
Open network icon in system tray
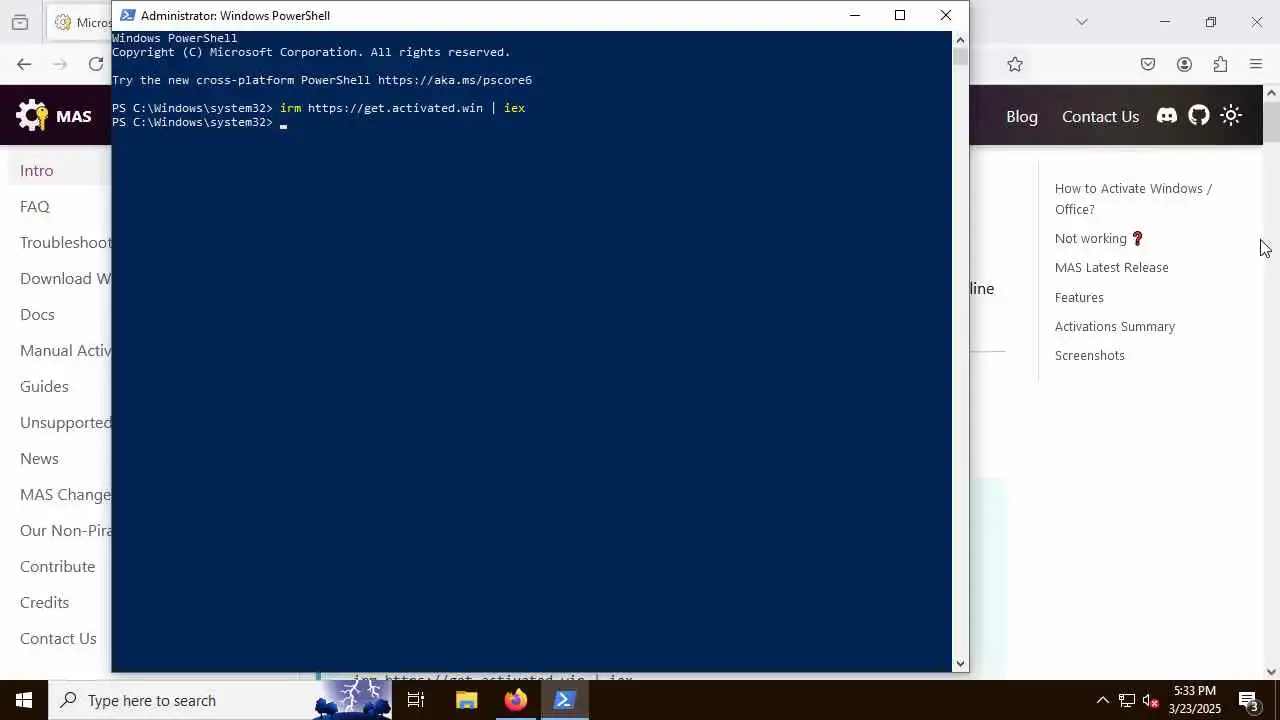click(x=1127, y=700)
